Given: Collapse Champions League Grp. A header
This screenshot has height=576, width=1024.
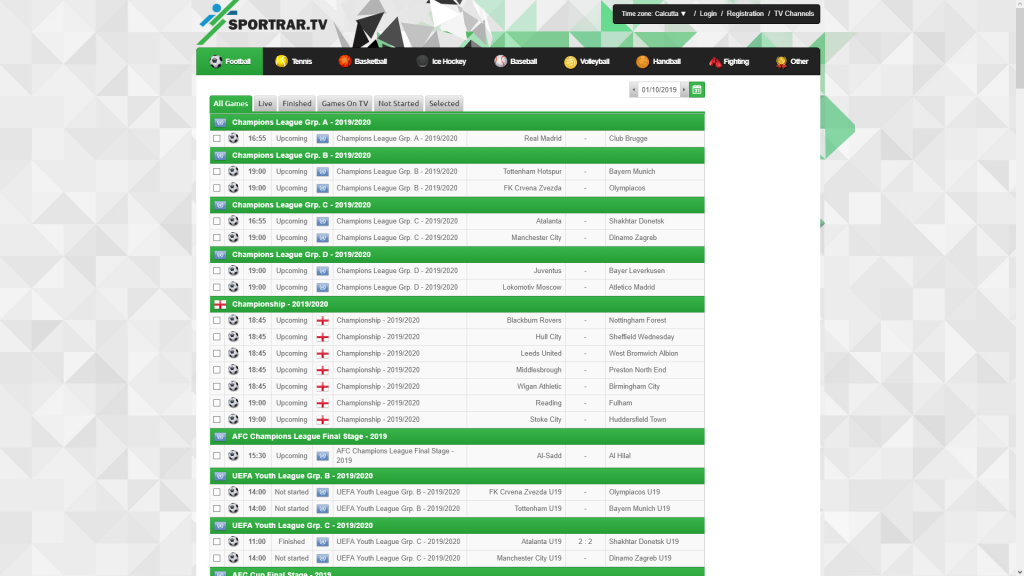Looking at the screenshot, I should pyautogui.click(x=457, y=122).
